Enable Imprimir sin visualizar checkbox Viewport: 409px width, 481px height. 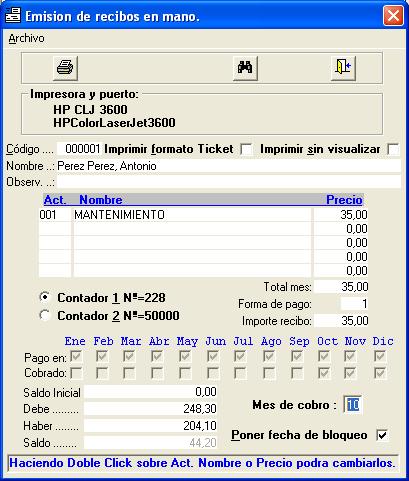click(x=393, y=149)
